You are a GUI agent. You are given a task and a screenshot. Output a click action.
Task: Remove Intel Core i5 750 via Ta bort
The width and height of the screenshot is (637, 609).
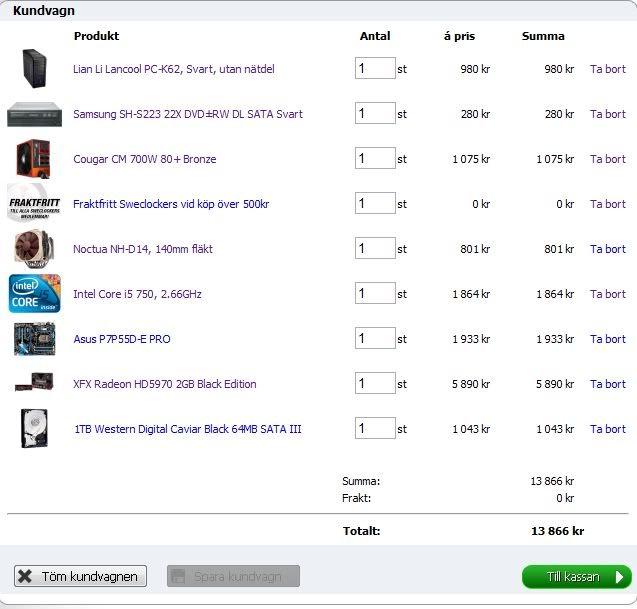608,294
